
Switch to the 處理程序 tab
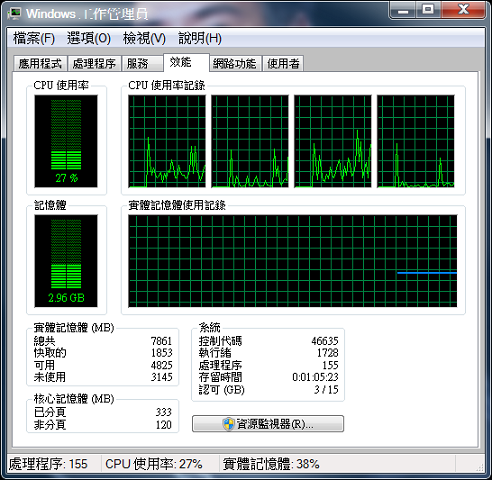click(94, 63)
